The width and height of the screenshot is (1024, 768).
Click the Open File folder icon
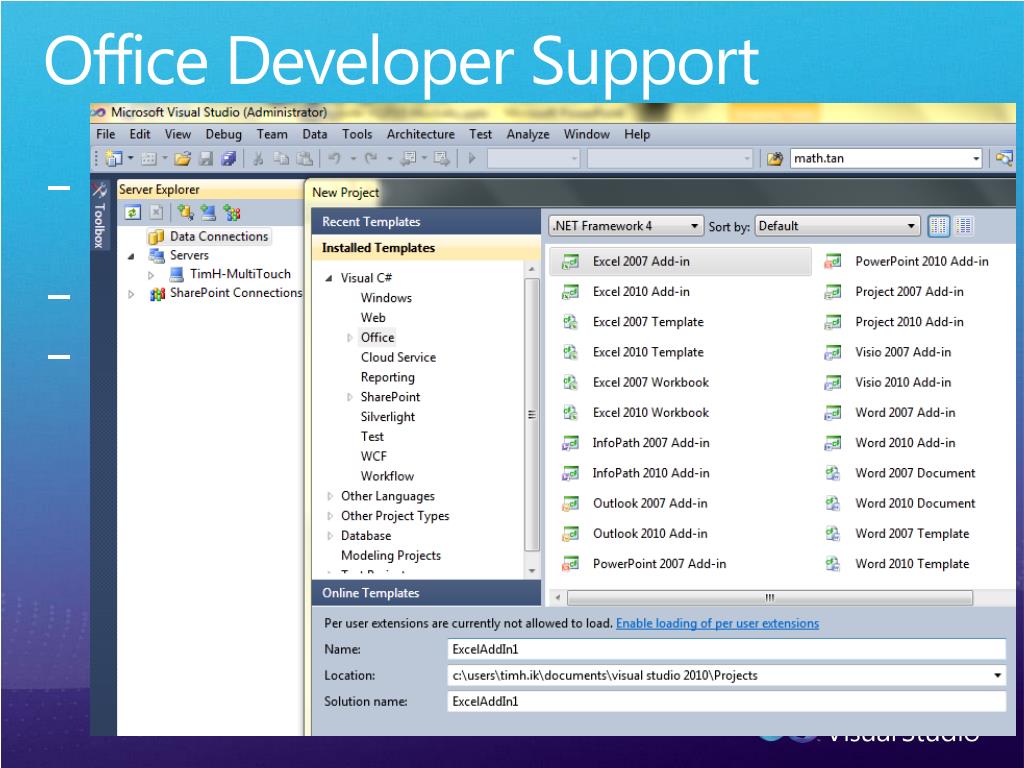(183, 158)
